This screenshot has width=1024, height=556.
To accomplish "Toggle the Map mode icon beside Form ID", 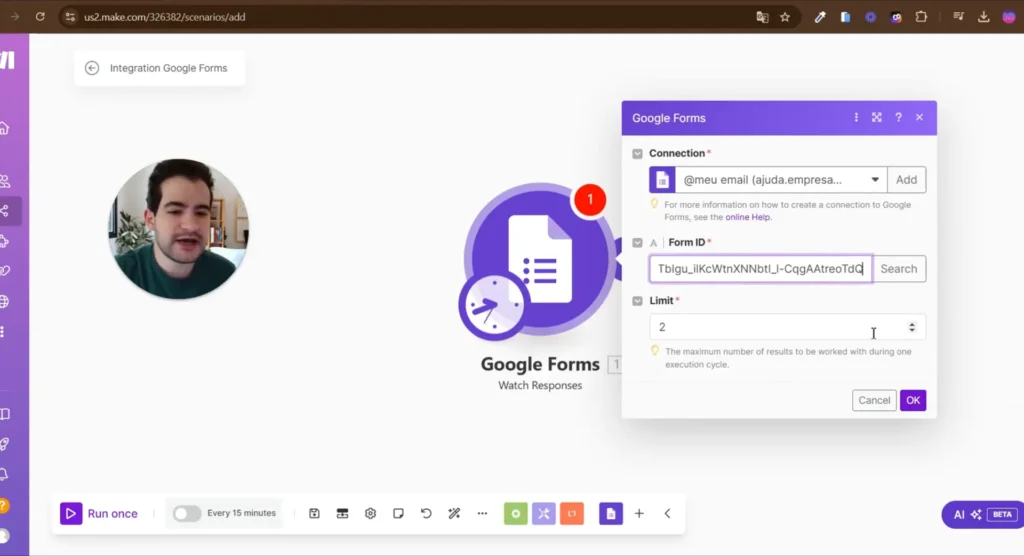I will 653,243.
